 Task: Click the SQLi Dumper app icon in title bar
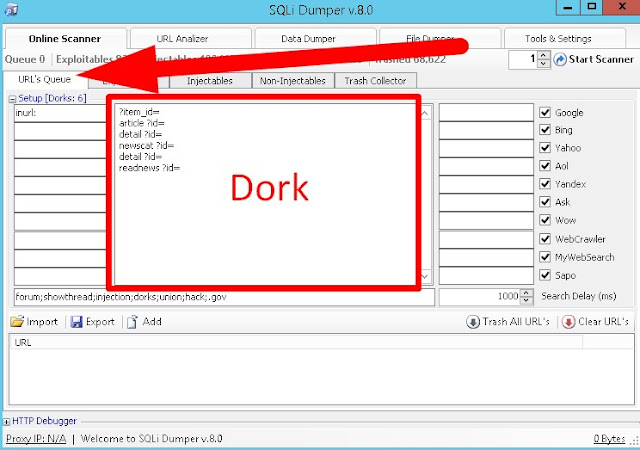click(x=11, y=9)
